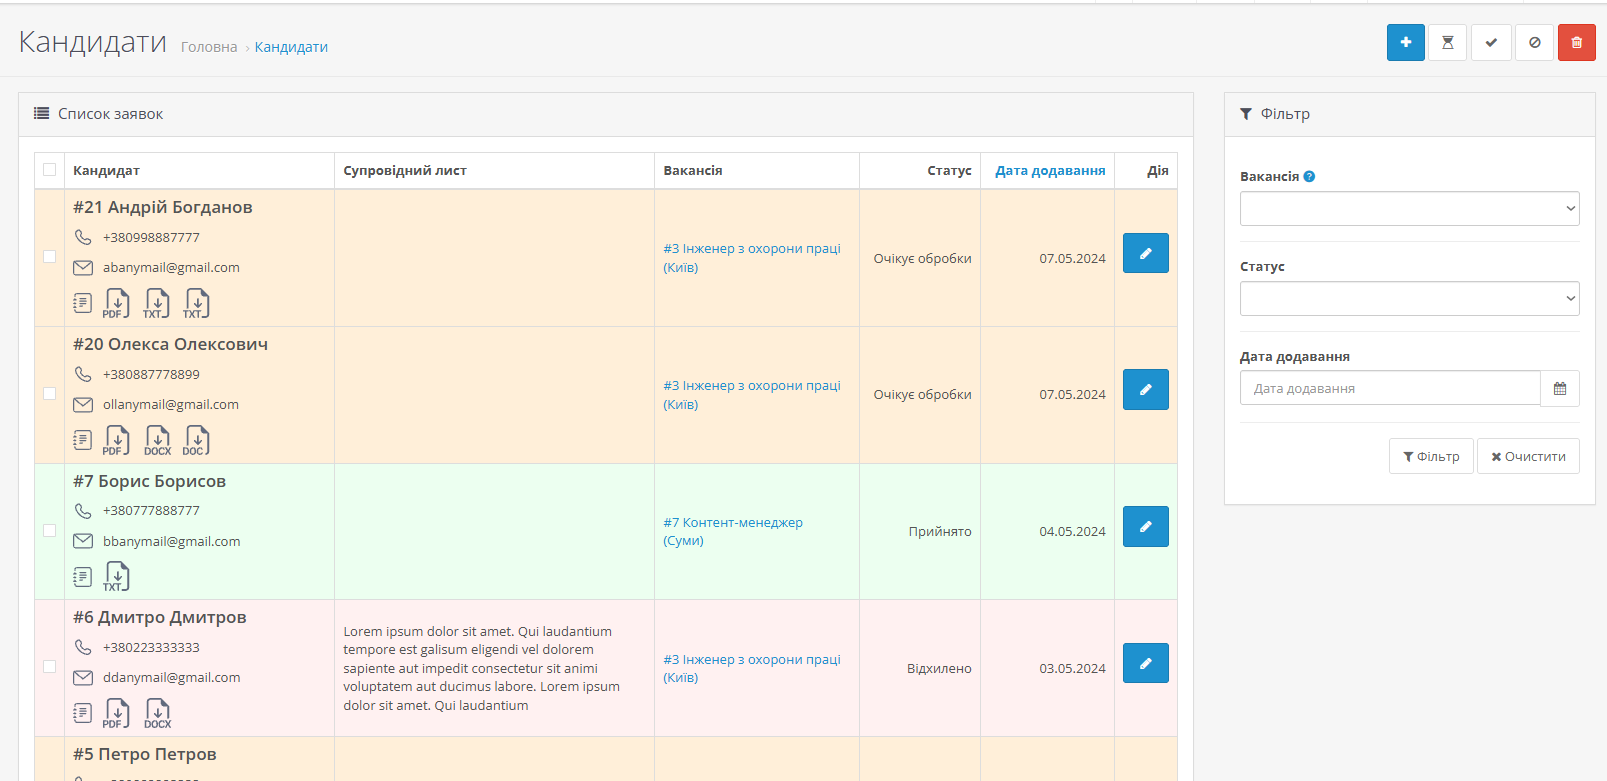Click the candidate name #5 Петро Петров

144,754
